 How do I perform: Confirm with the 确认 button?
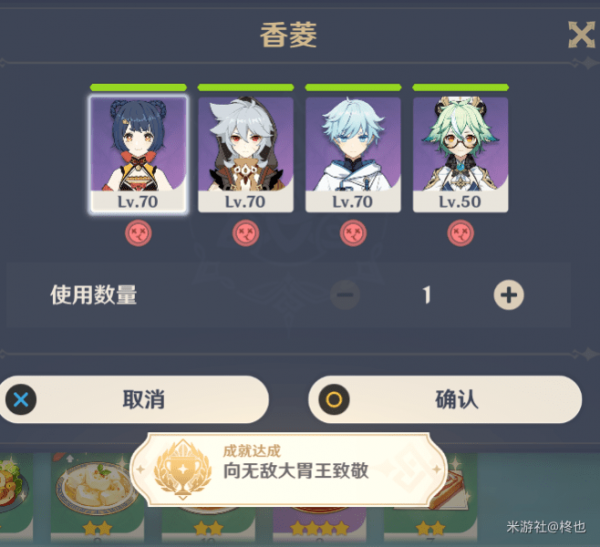click(x=445, y=400)
